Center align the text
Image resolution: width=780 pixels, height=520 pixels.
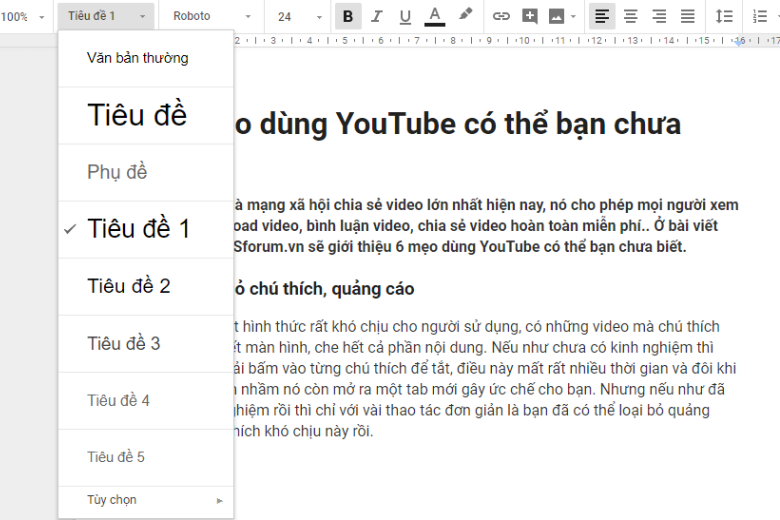pos(630,16)
